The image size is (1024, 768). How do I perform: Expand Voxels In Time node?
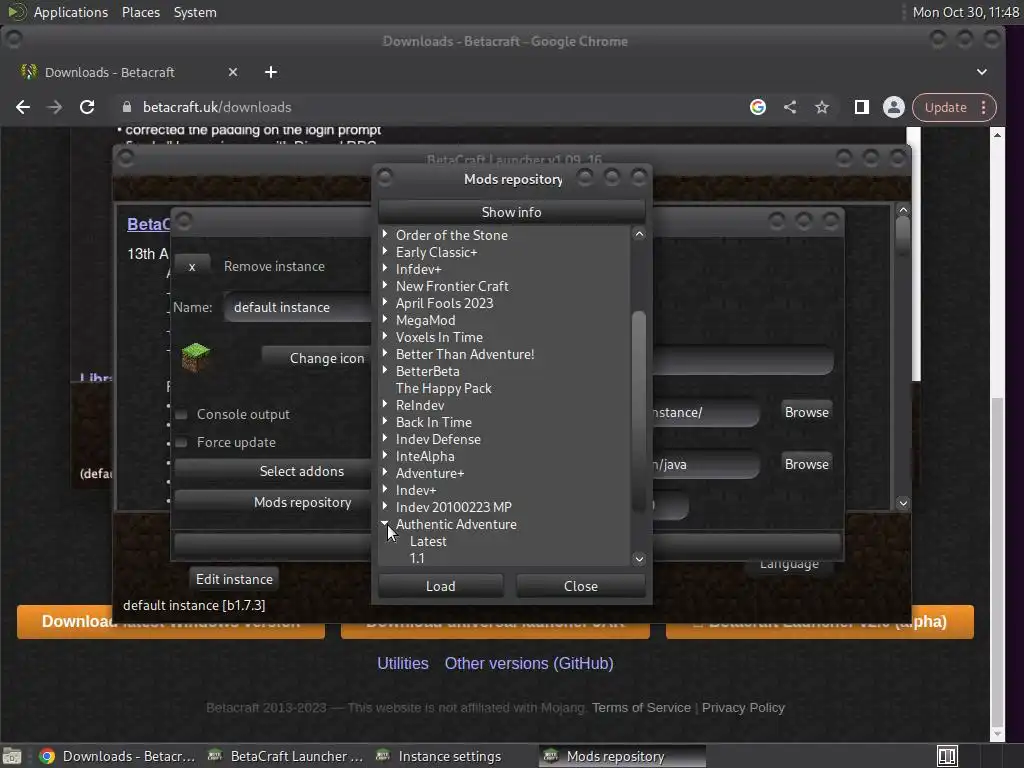[x=385, y=336]
